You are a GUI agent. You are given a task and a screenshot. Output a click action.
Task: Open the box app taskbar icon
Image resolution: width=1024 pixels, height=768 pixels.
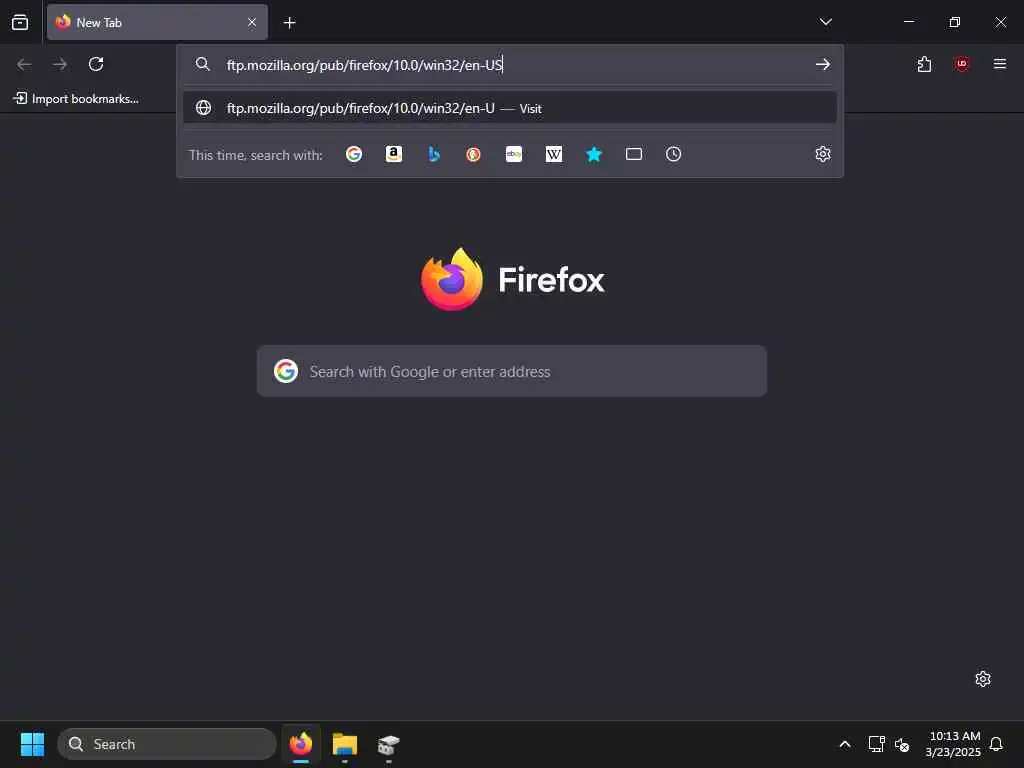click(389, 744)
